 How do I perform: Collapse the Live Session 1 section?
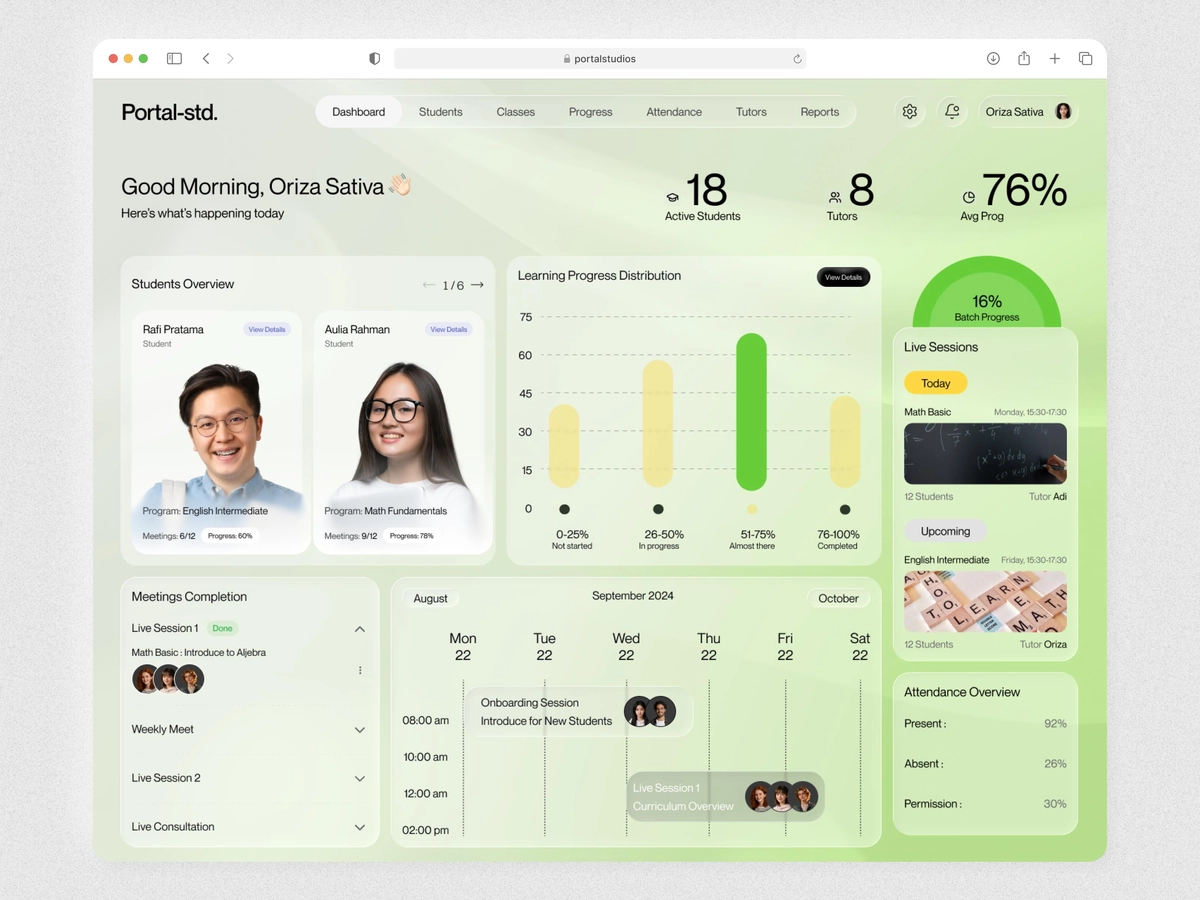tap(360, 629)
